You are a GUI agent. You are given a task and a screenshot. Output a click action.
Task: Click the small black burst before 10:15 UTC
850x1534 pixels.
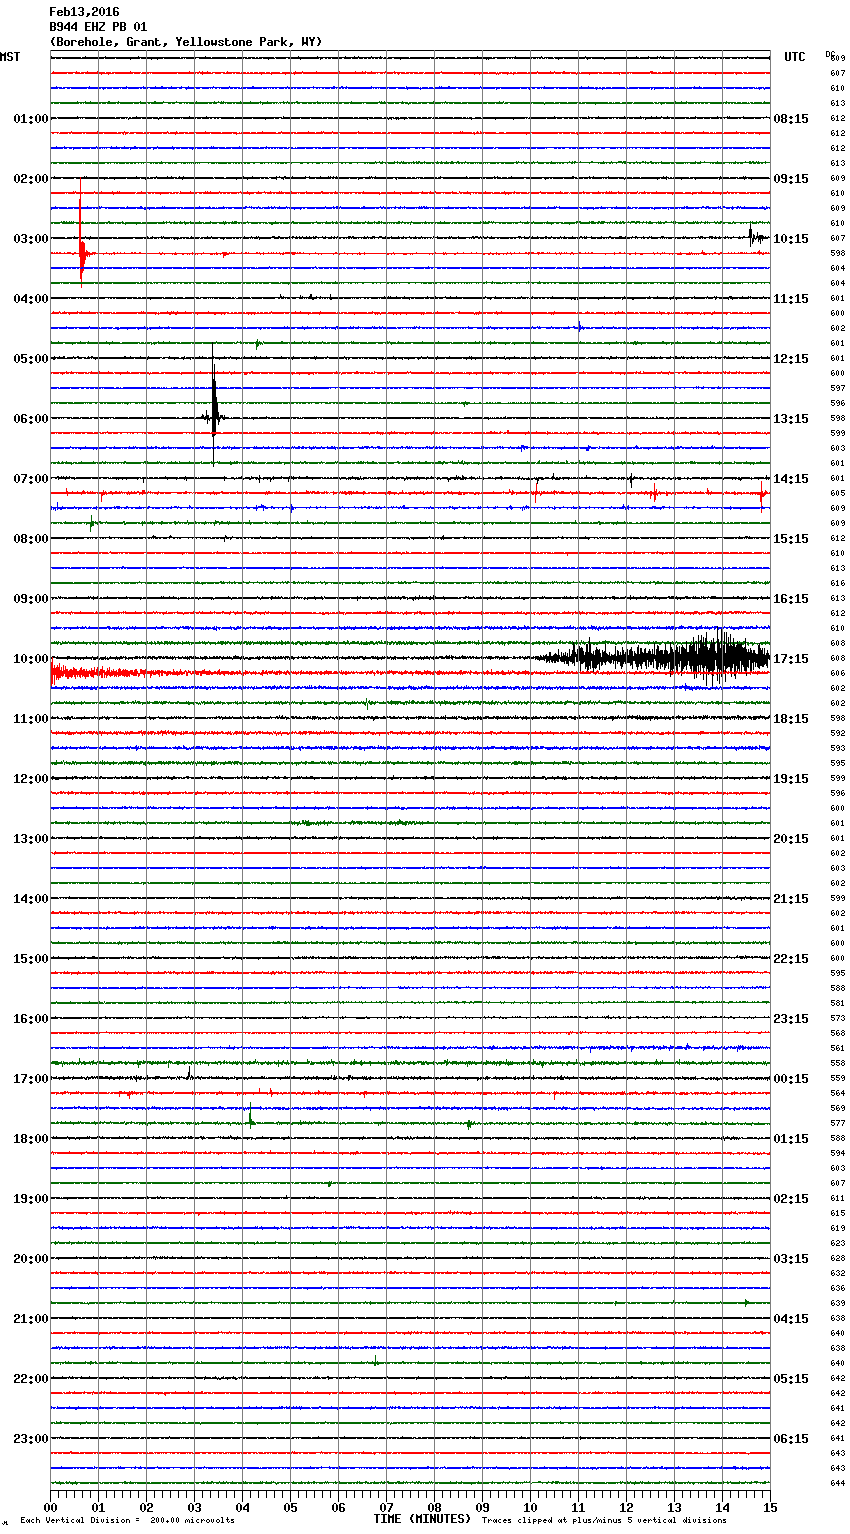click(x=757, y=237)
